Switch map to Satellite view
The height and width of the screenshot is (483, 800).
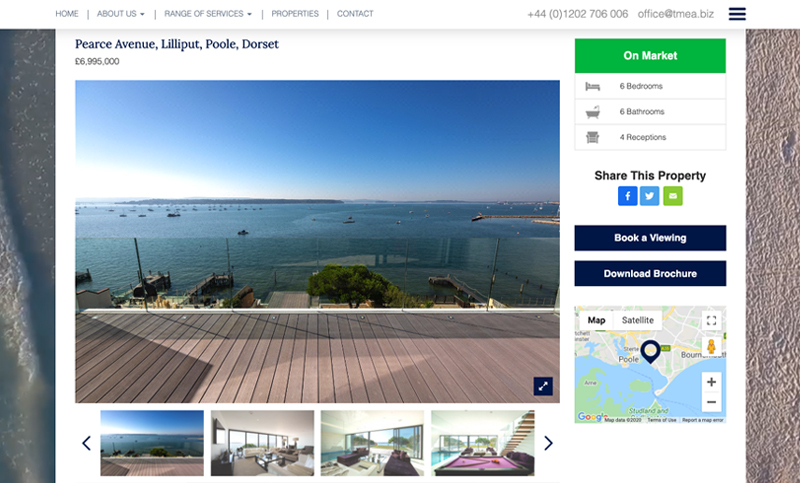638,320
